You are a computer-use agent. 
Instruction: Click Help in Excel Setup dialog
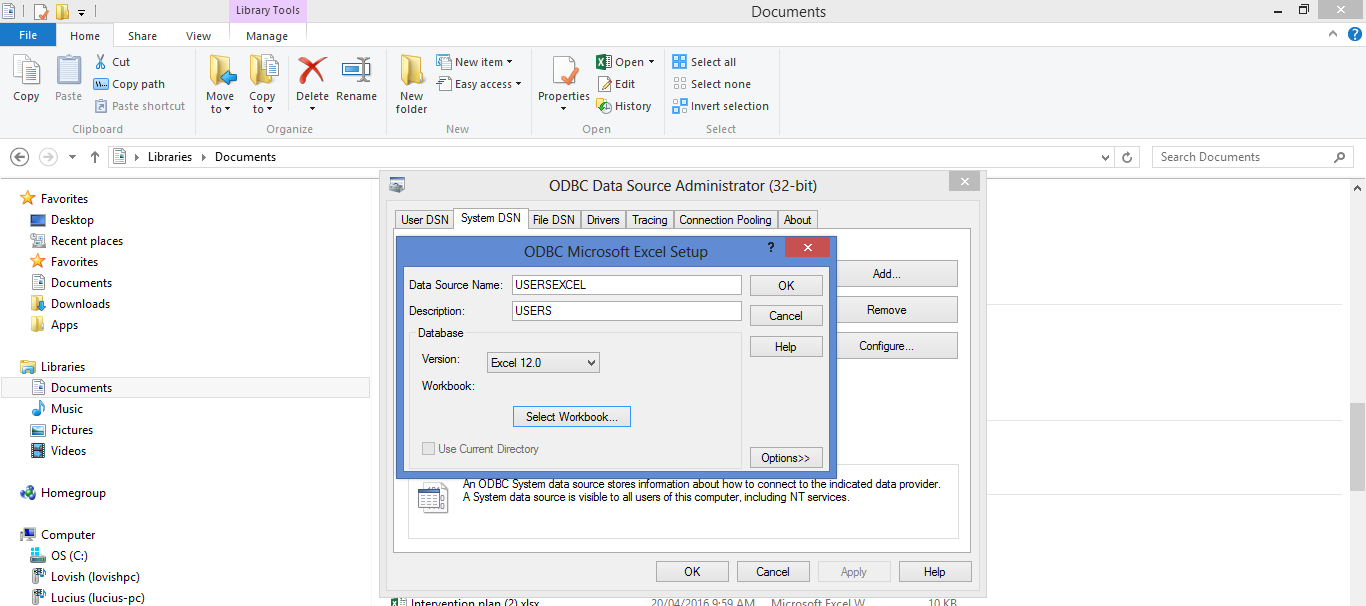pos(786,347)
